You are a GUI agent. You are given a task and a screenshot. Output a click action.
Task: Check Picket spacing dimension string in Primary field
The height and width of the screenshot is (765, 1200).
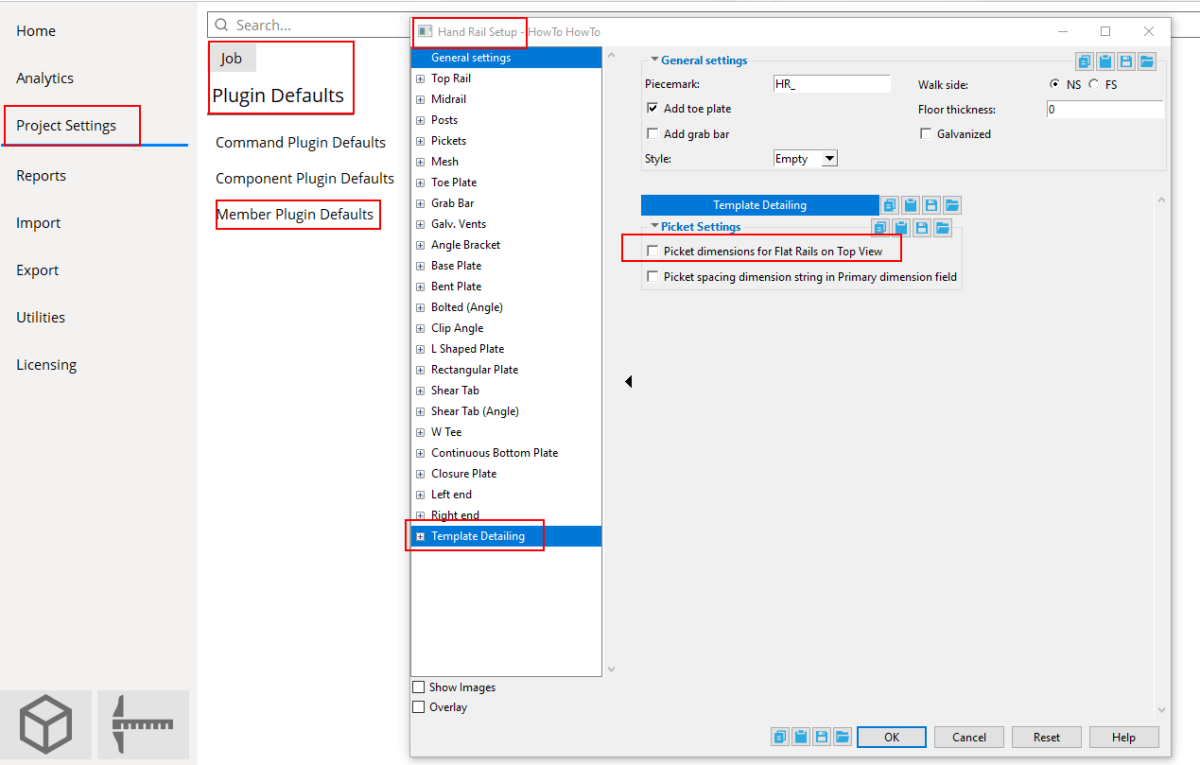(653, 276)
